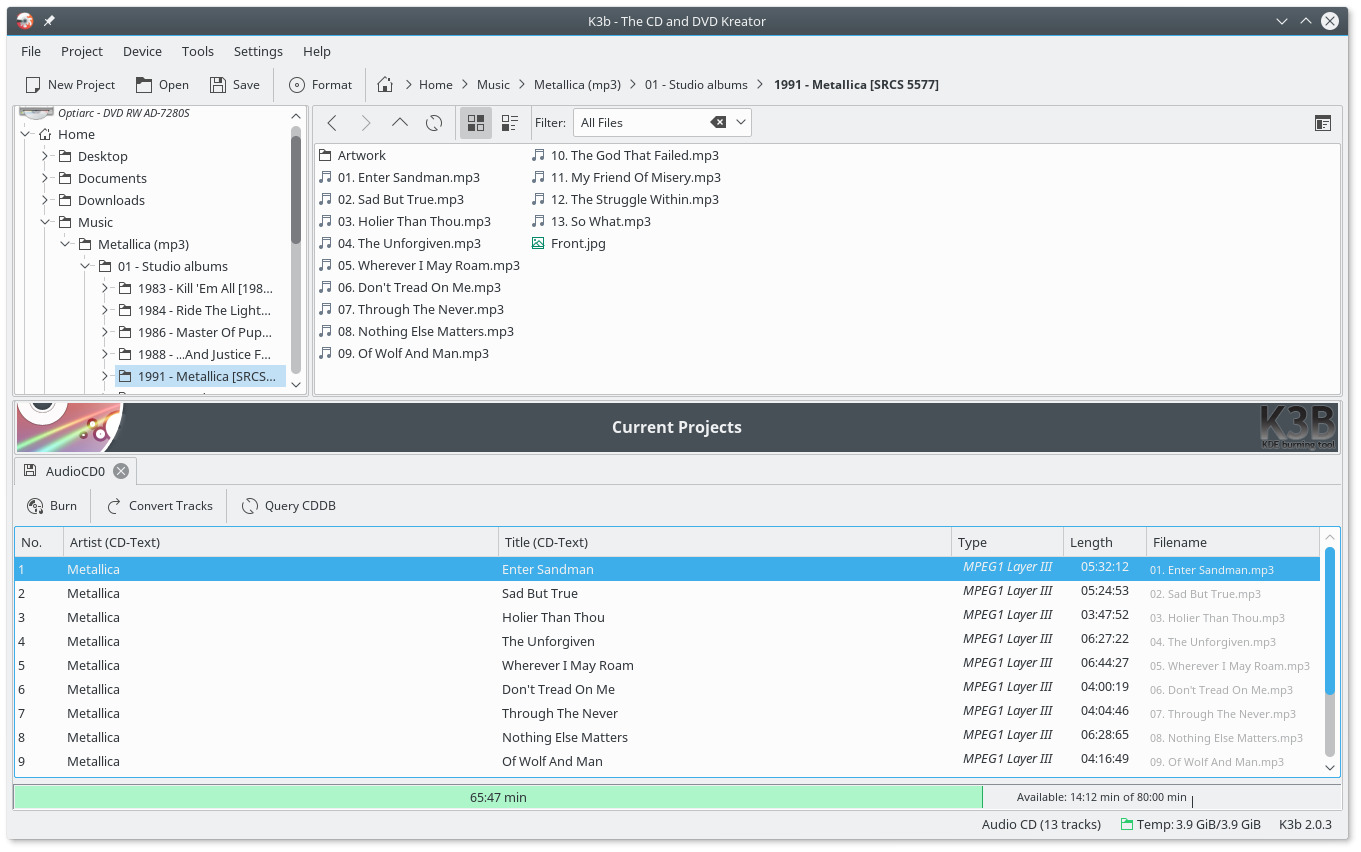The width and height of the screenshot is (1361, 852).
Task: Start a New Project
Action: [70, 85]
